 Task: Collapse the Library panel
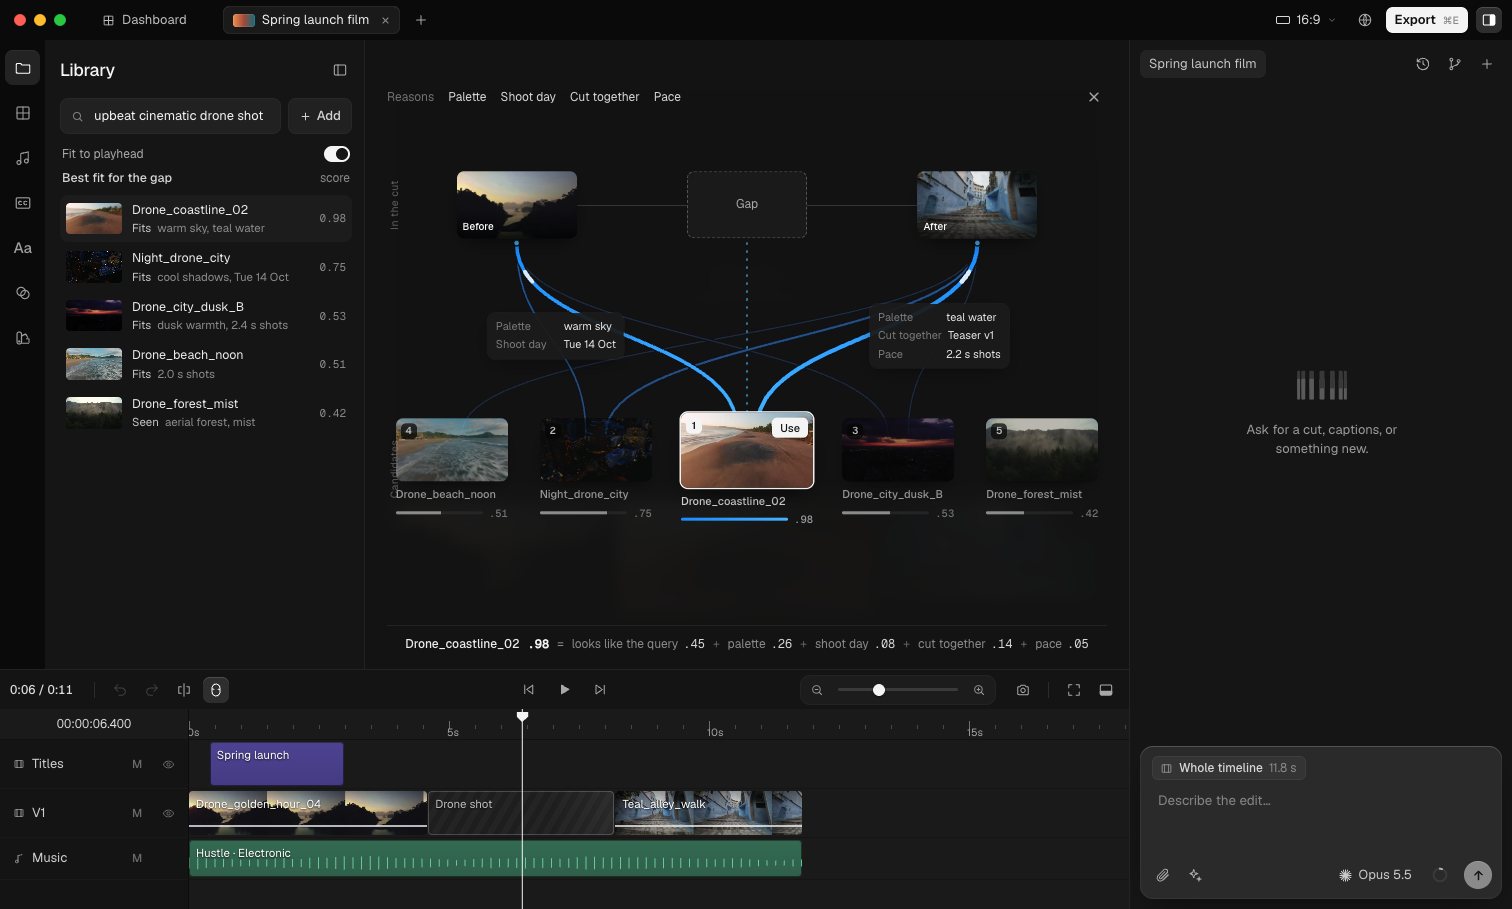[x=340, y=70]
